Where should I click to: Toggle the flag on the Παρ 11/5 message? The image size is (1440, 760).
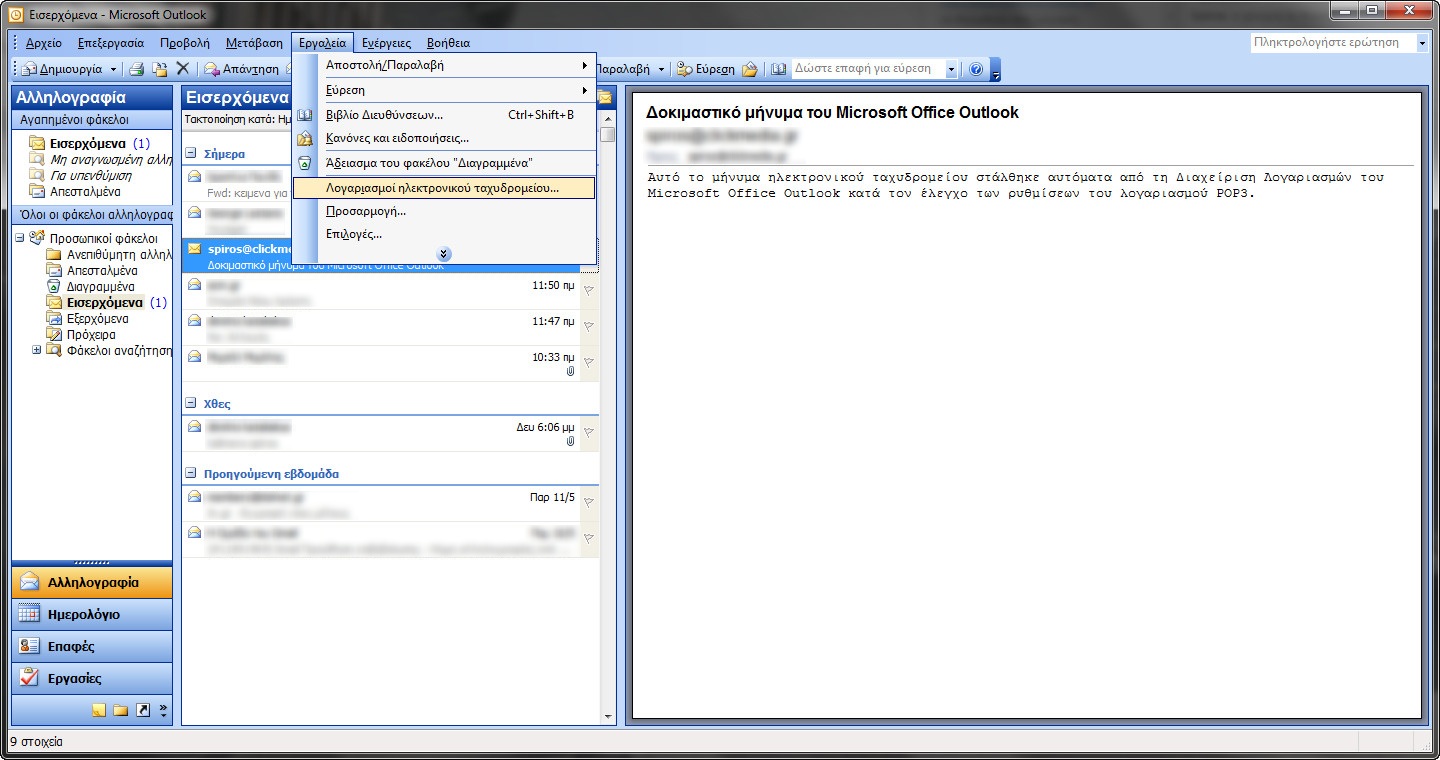click(x=589, y=503)
